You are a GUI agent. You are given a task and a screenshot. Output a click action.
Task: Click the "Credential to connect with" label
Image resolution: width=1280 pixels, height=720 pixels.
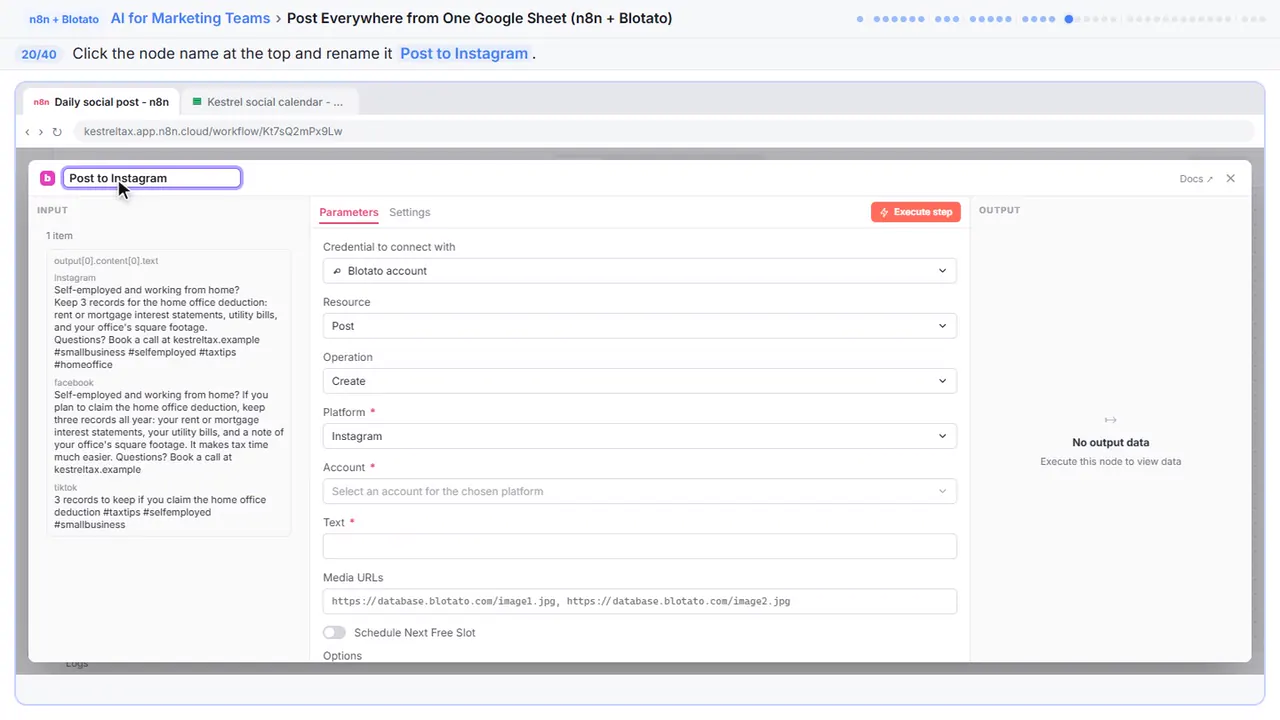(x=389, y=247)
